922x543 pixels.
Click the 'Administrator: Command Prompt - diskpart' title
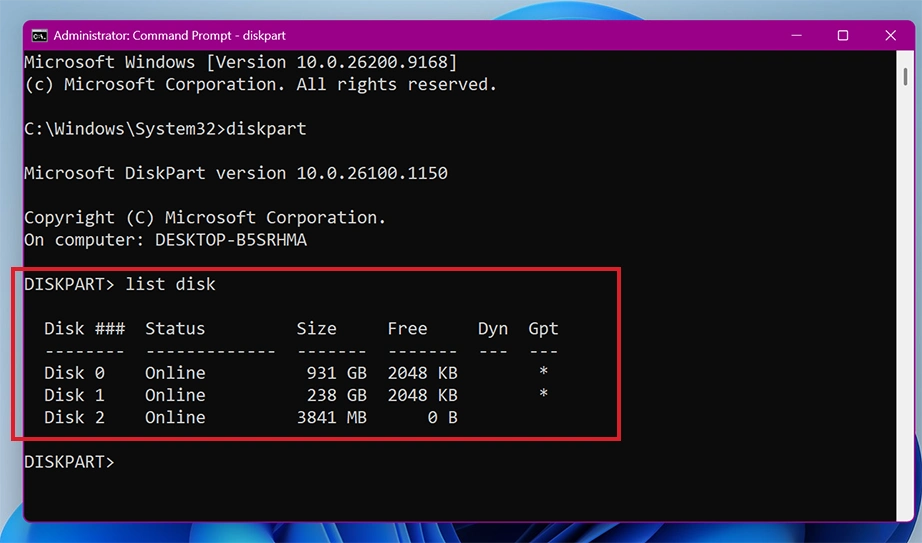(x=169, y=36)
